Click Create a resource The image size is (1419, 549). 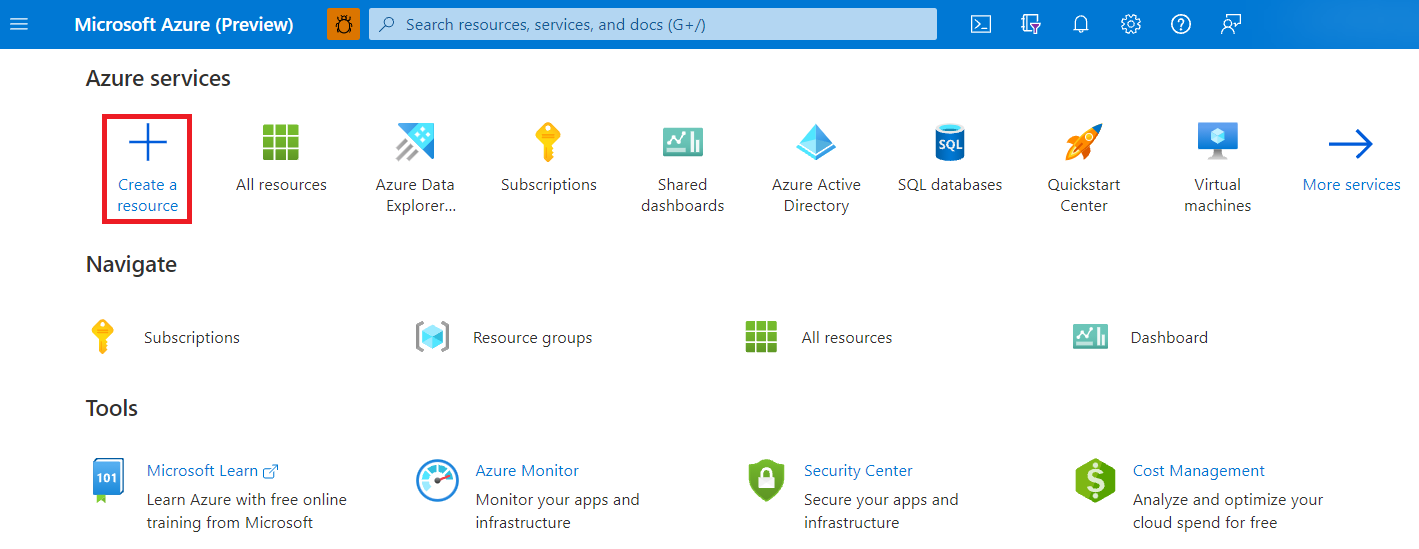147,167
